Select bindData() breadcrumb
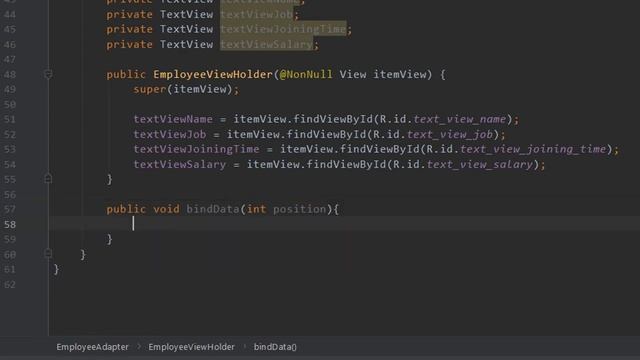This screenshot has height=360, width=640. click(x=275, y=347)
